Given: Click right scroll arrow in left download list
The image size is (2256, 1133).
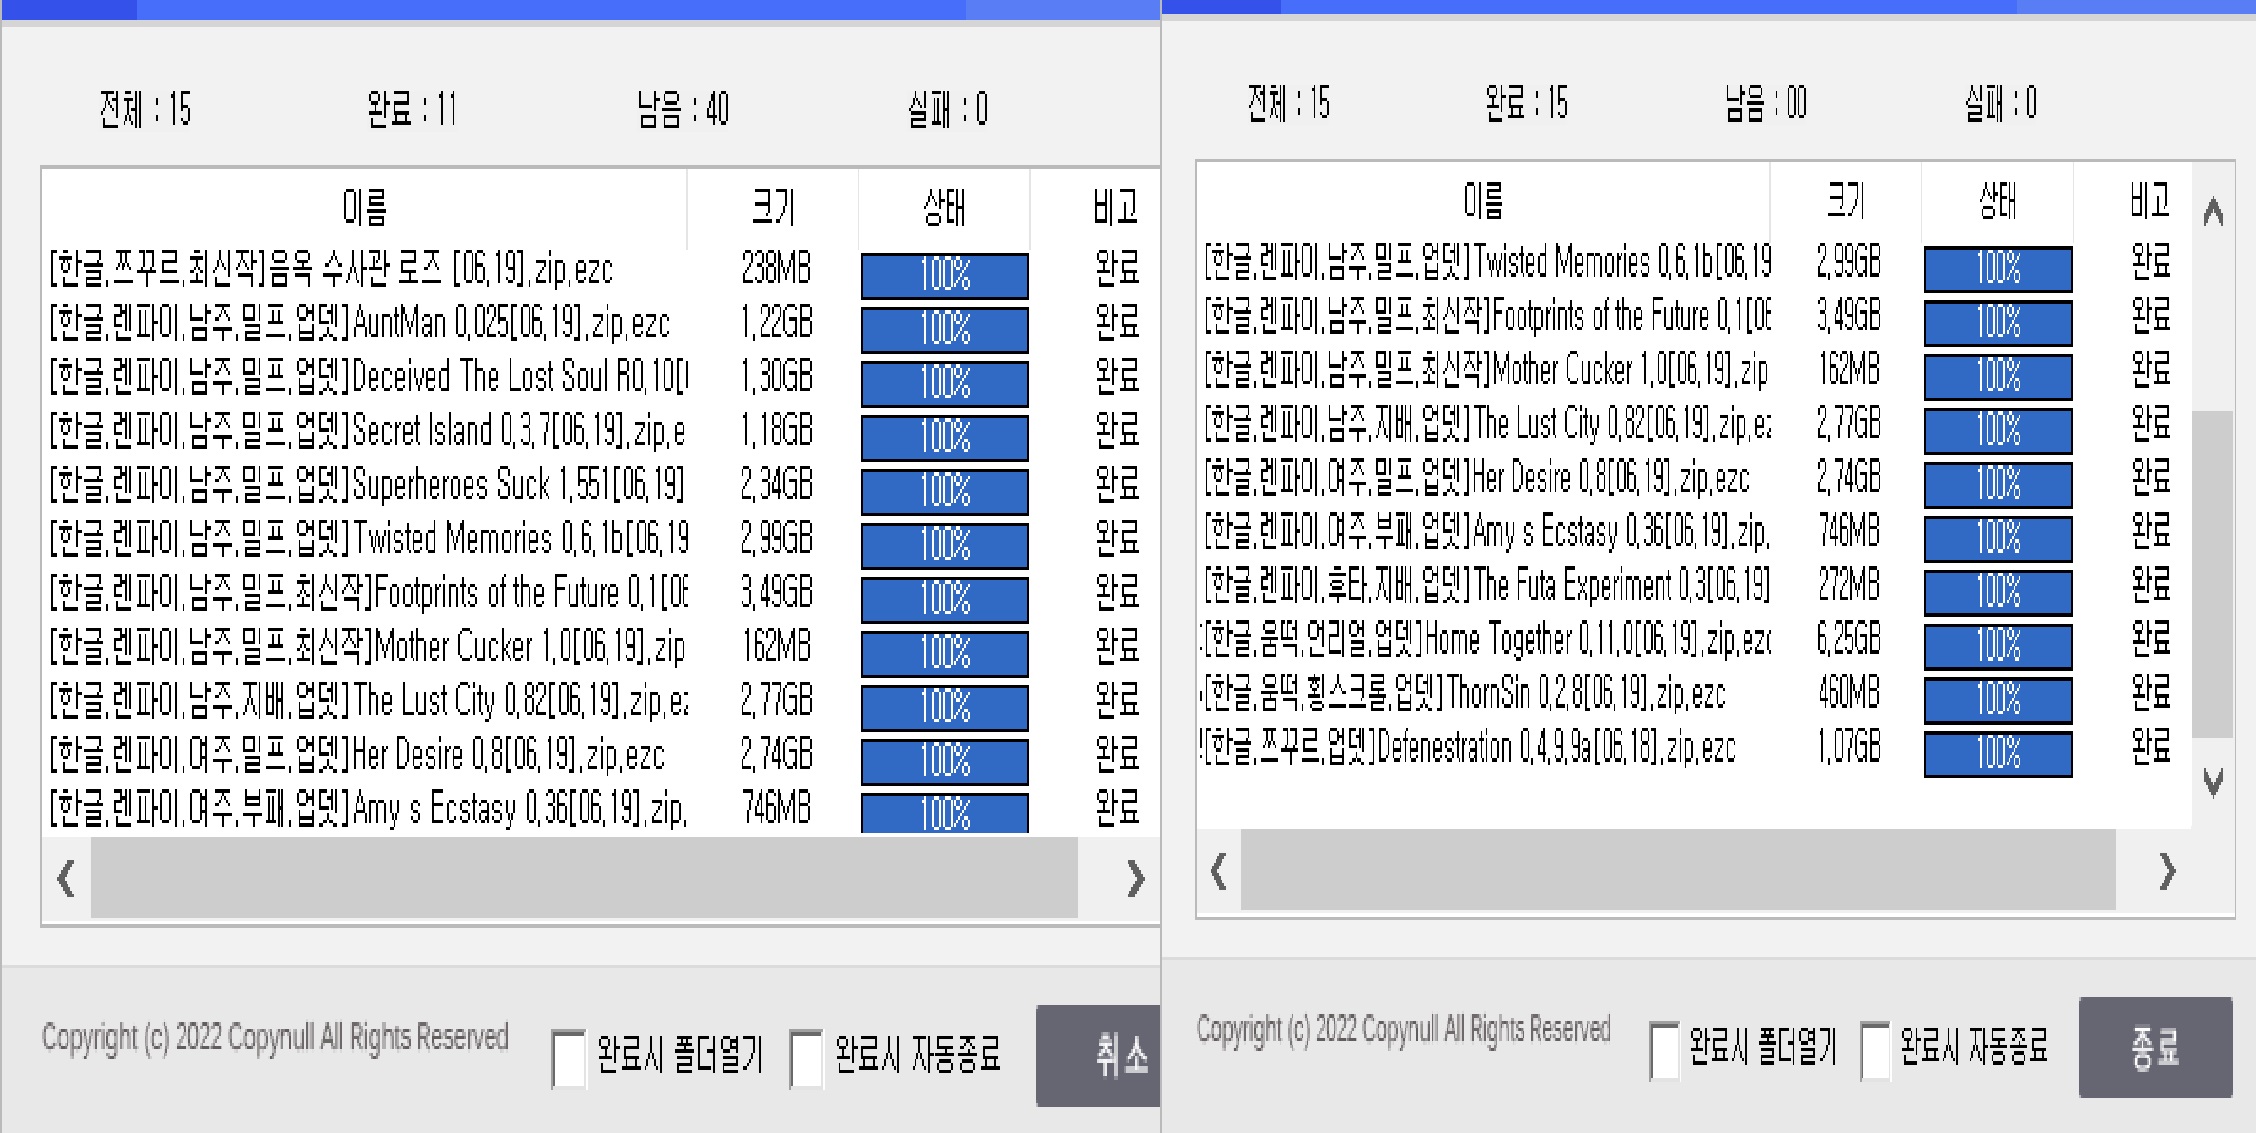Looking at the screenshot, I should [1134, 879].
